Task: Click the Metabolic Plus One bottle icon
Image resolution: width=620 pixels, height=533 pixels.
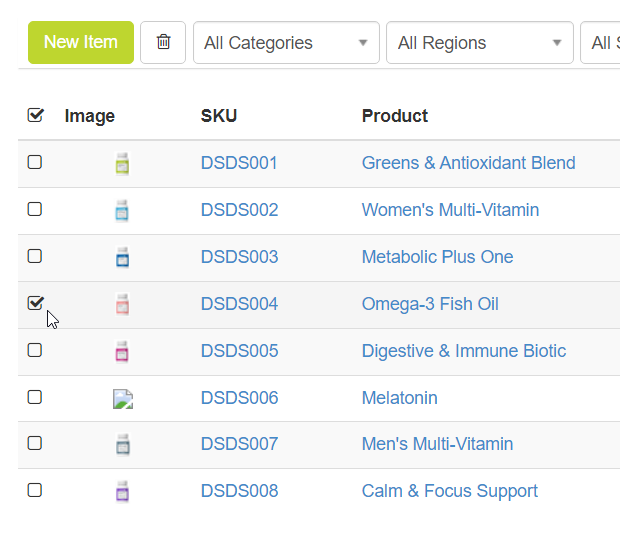Action: click(123, 257)
